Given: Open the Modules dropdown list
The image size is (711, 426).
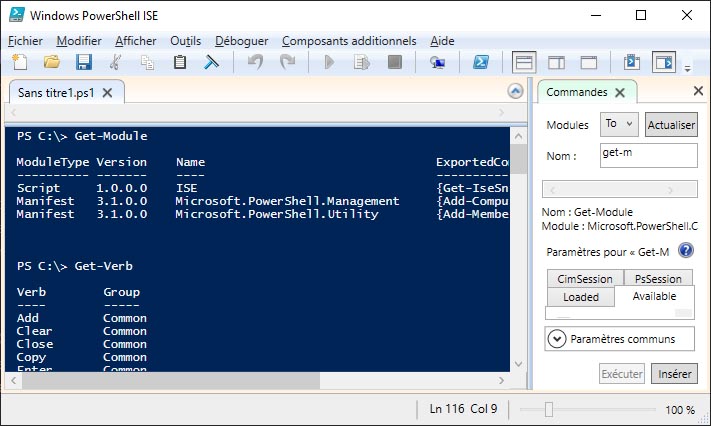Looking at the screenshot, I should click(619, 124).
